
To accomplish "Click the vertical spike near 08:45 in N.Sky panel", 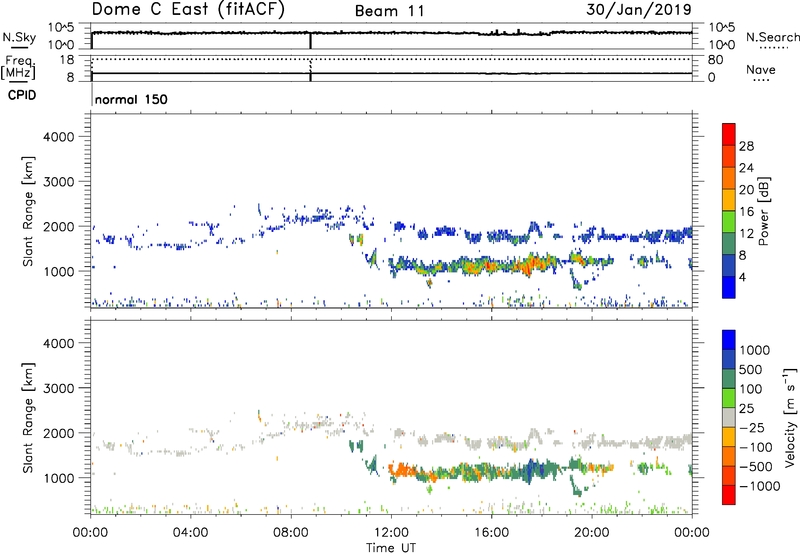I will pyautogui.click(x=310, y=41).
